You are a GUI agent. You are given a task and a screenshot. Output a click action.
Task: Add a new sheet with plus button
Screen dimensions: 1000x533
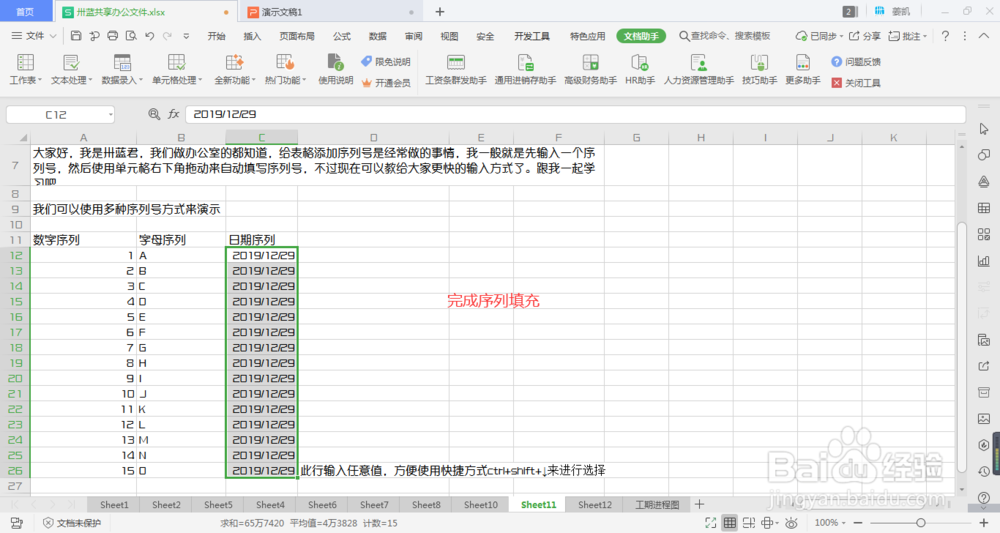pos(700,504)
